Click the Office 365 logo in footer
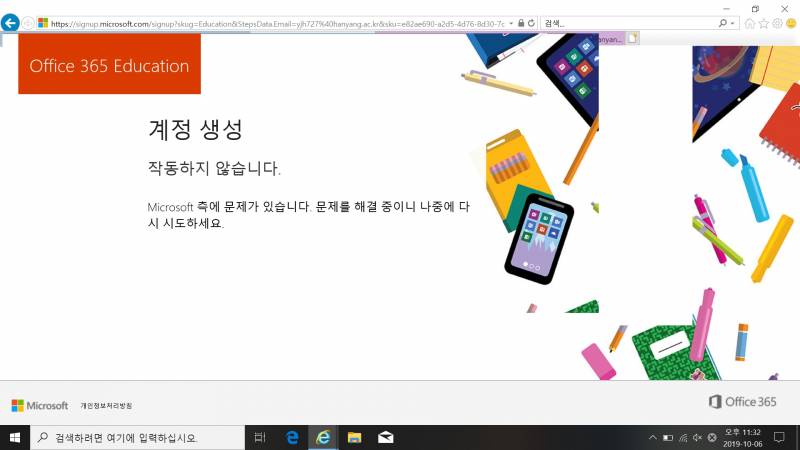Image resolution: width=800 pixels, height=450 pixels. (742, 402)
